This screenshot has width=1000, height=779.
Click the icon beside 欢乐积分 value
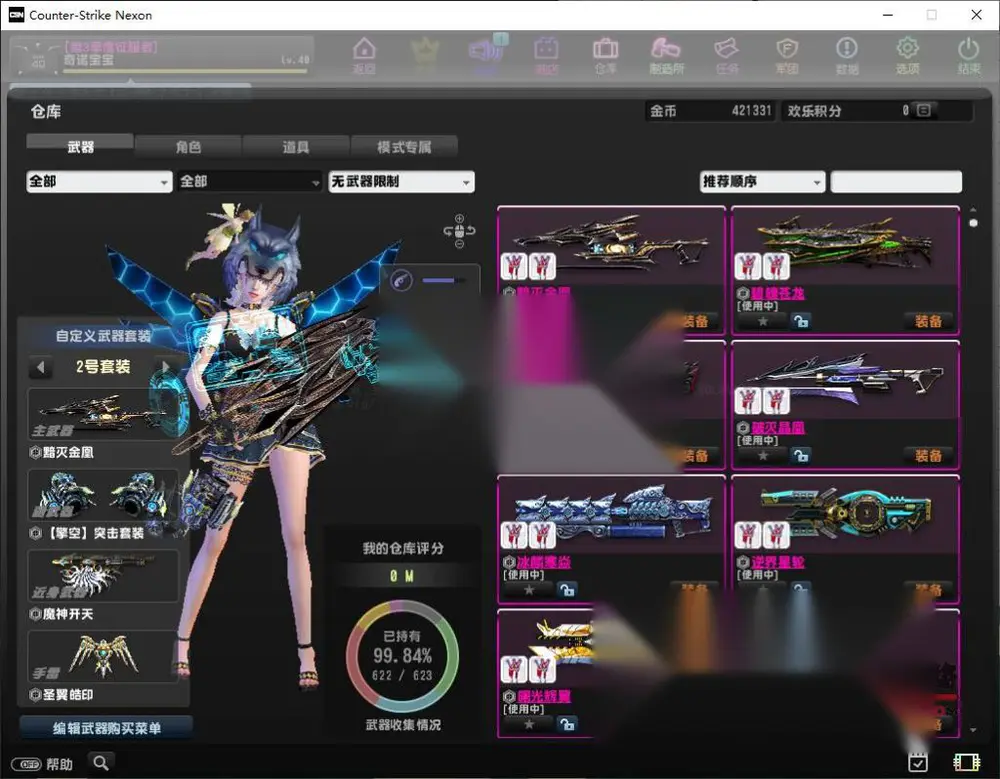[923, 110]
